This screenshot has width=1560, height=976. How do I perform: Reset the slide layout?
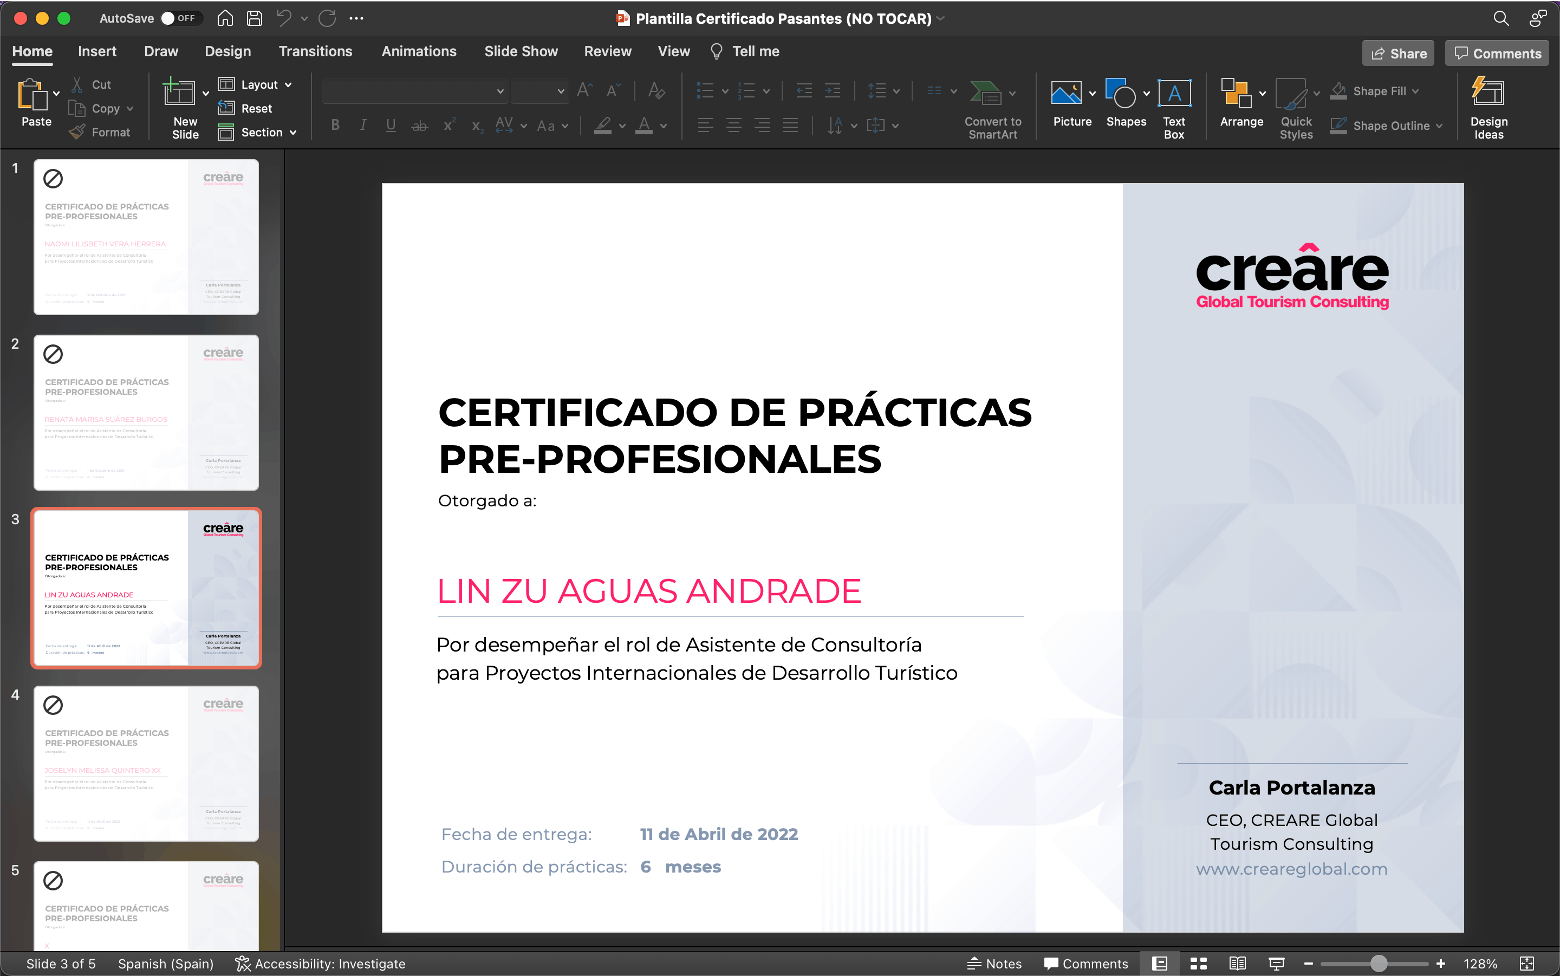tap(246, 108)
